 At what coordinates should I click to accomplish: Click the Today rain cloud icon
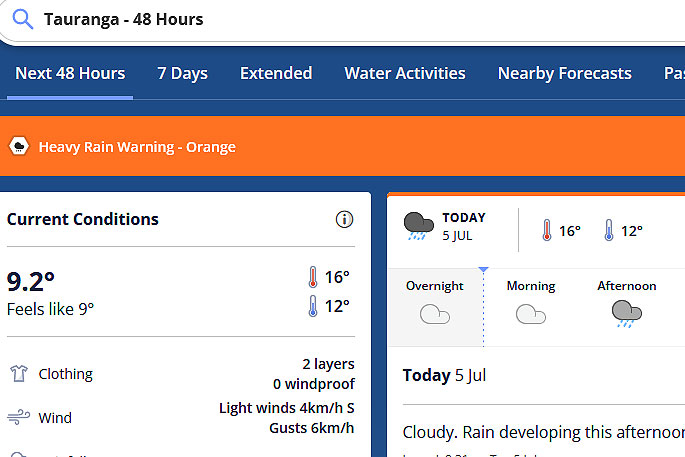tap(419, 226)
